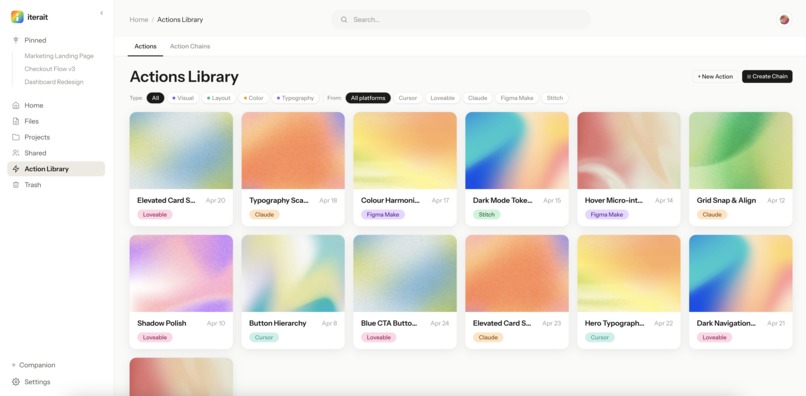
Task: Open Shadow Polish card thumbnail
Action: (x=181, y=274)
